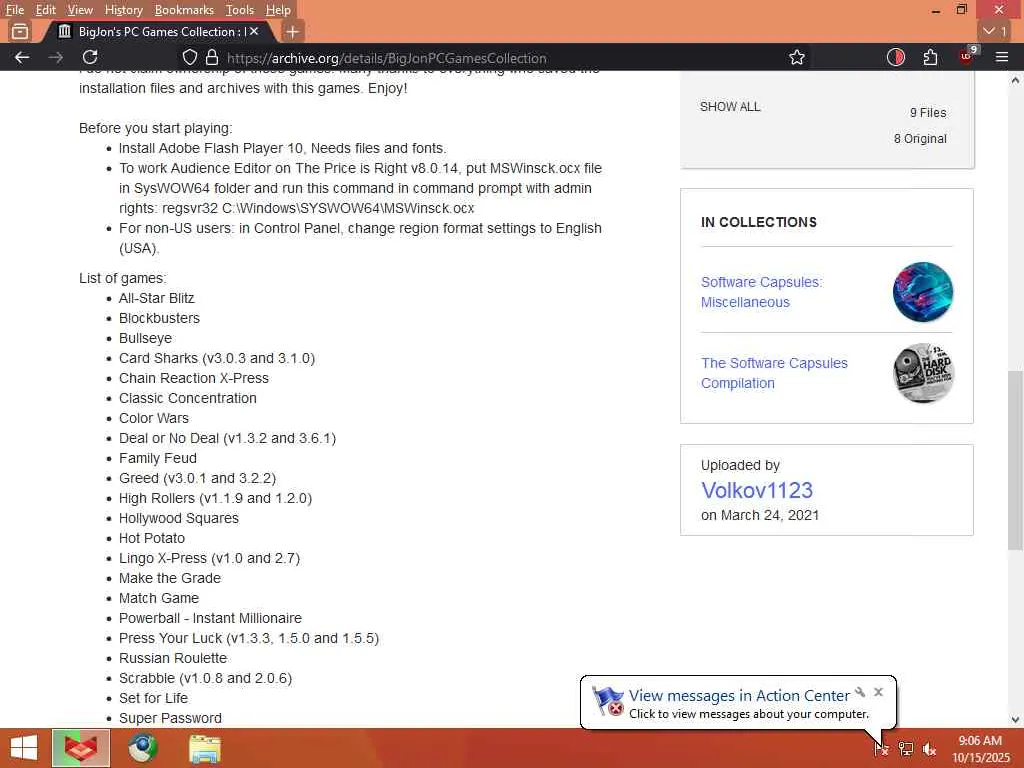Click the forward navigation arrow

56,57
